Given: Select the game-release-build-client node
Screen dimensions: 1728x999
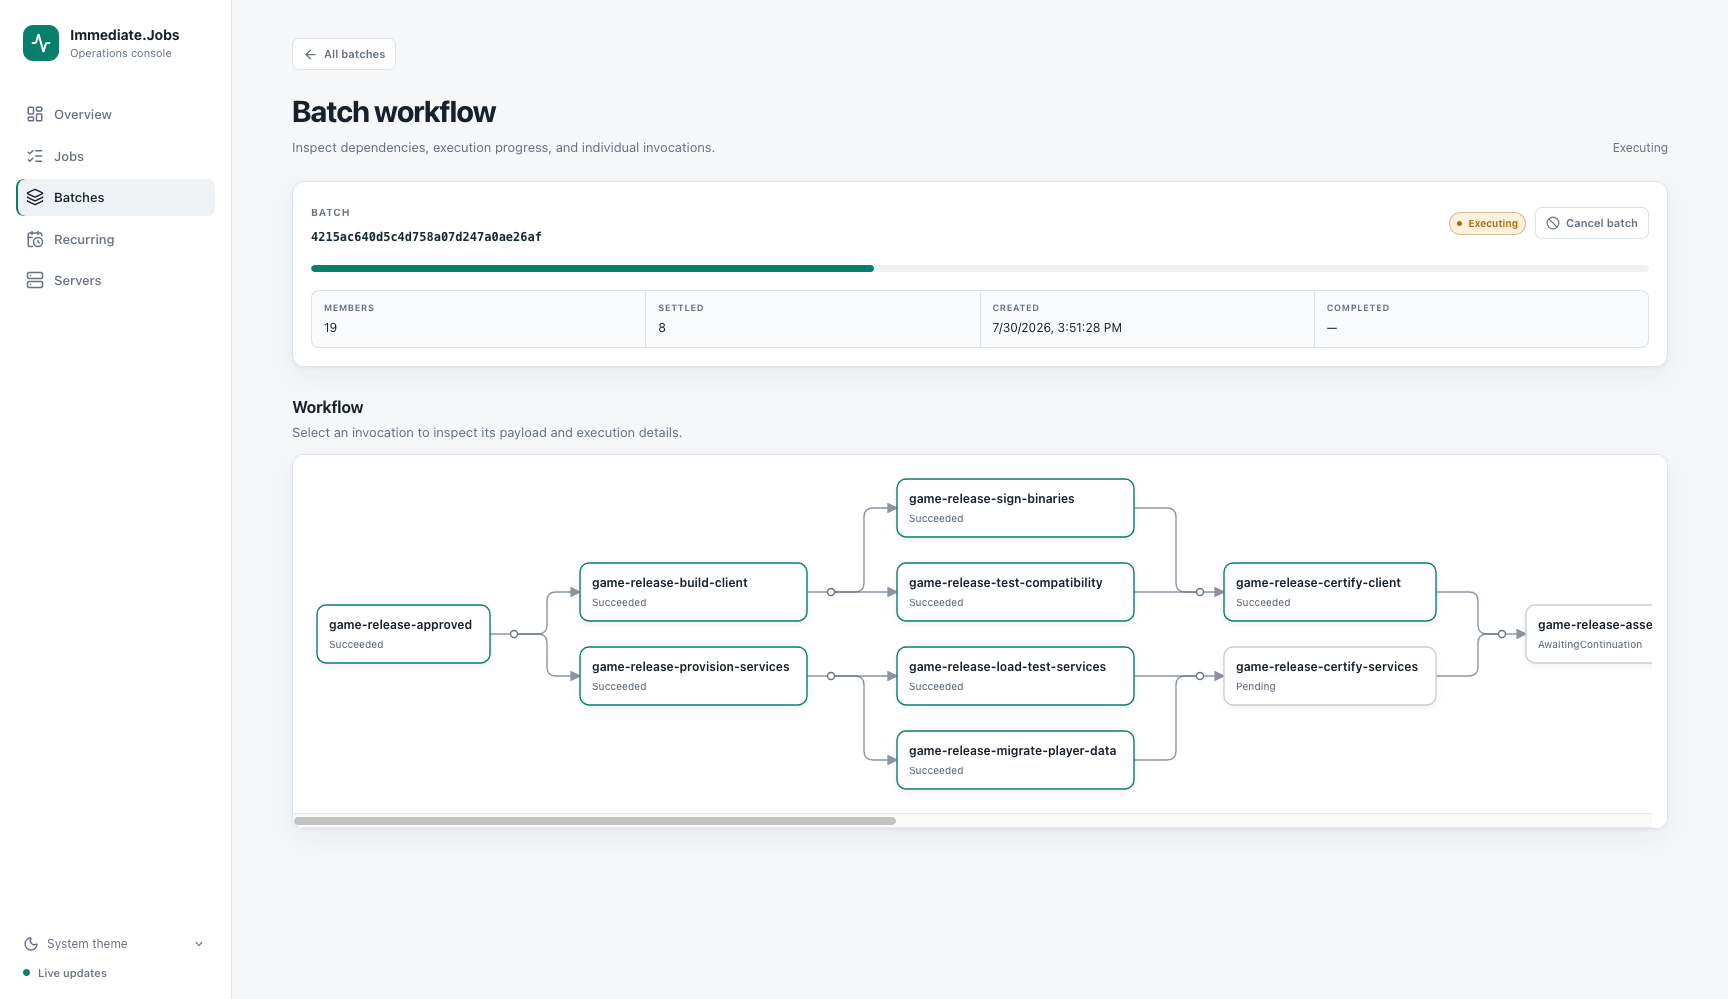Looking at the screenshot, I should (x=694, y=592).
